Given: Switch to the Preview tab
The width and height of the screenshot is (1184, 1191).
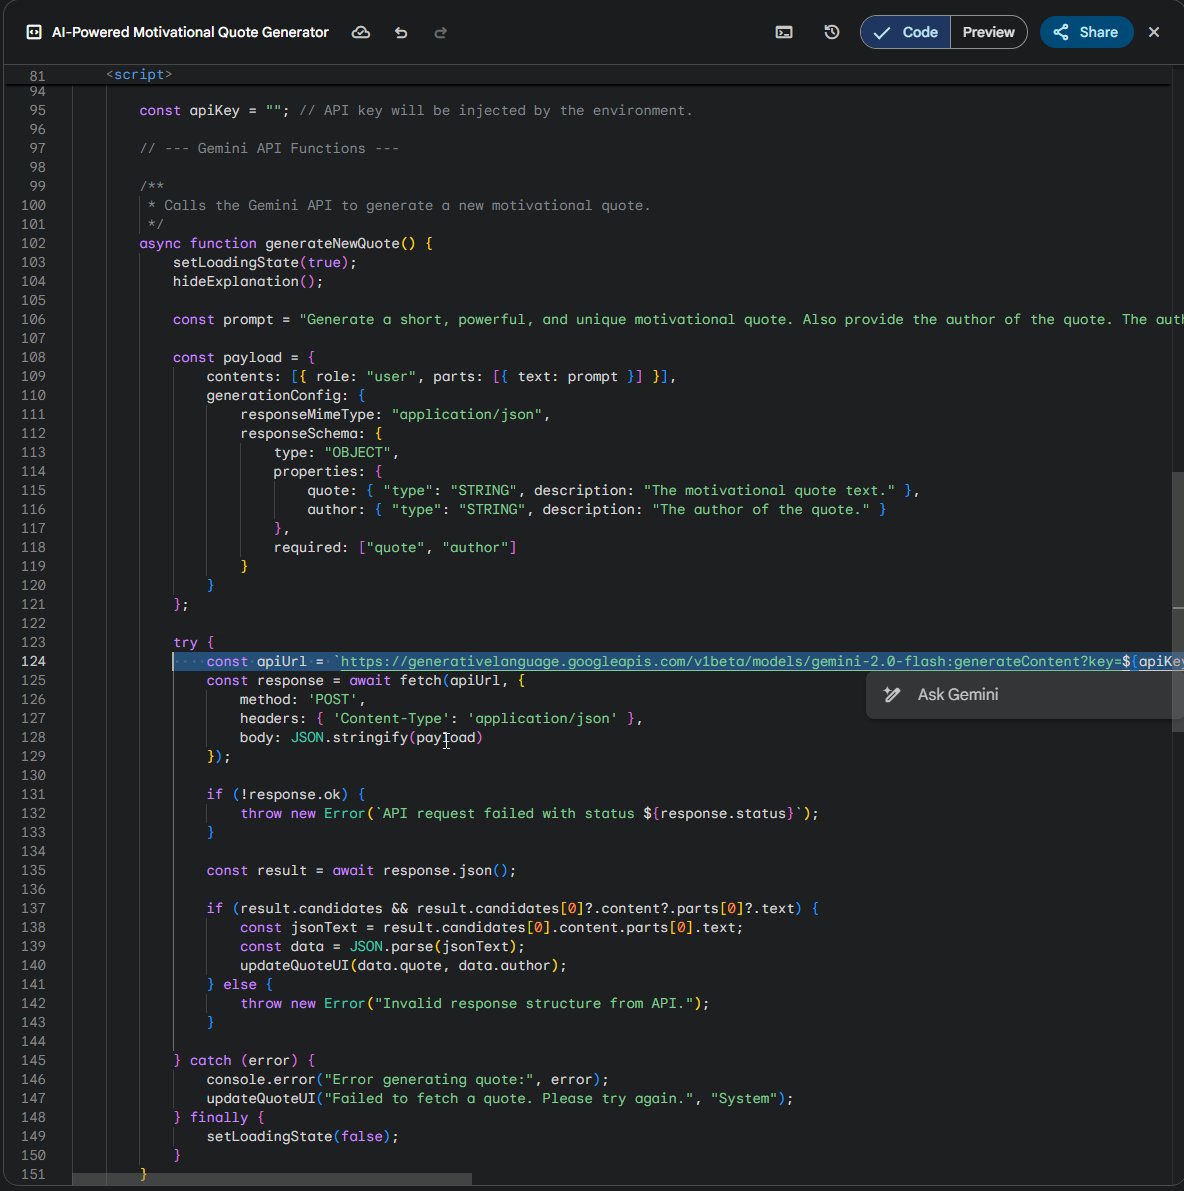Looking at the screenshot, I should [x=988, y=32].
